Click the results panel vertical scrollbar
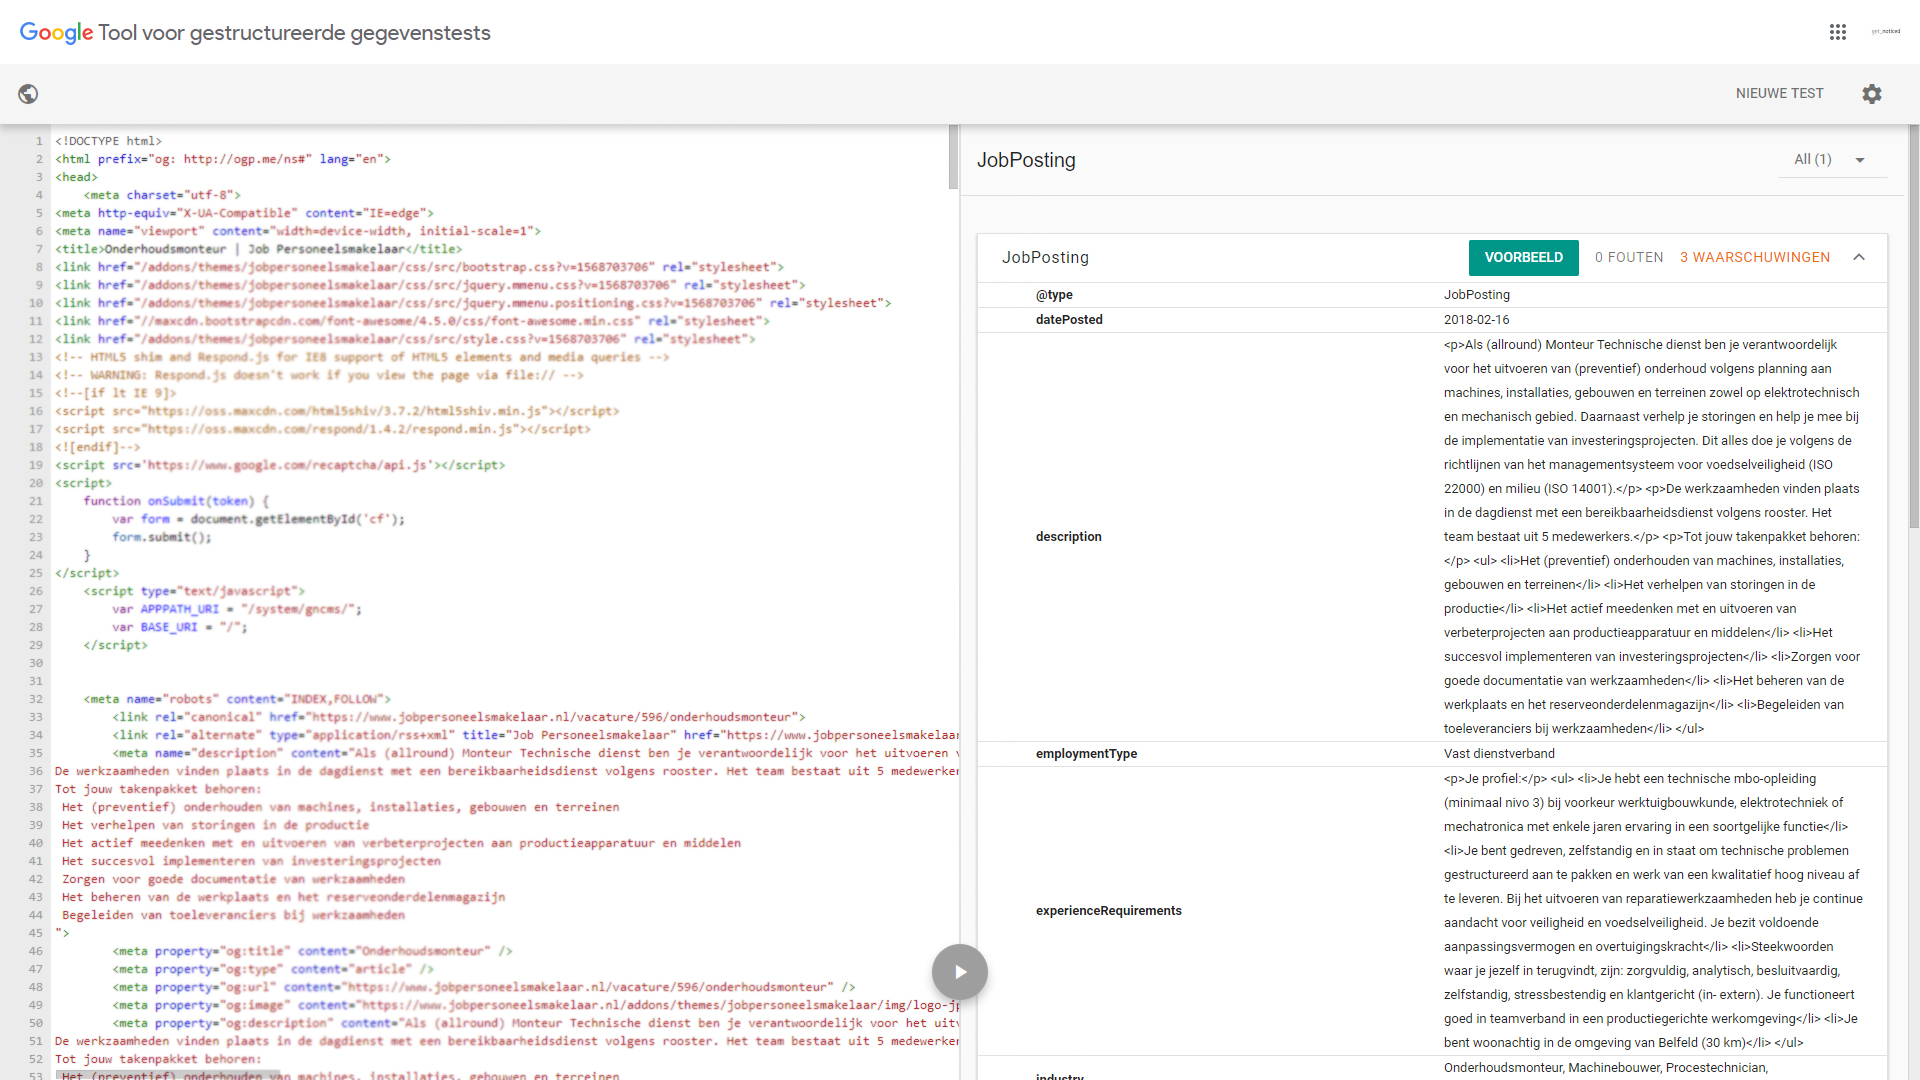This screenshot has height=1080, width=1920. coord(1914,325)
